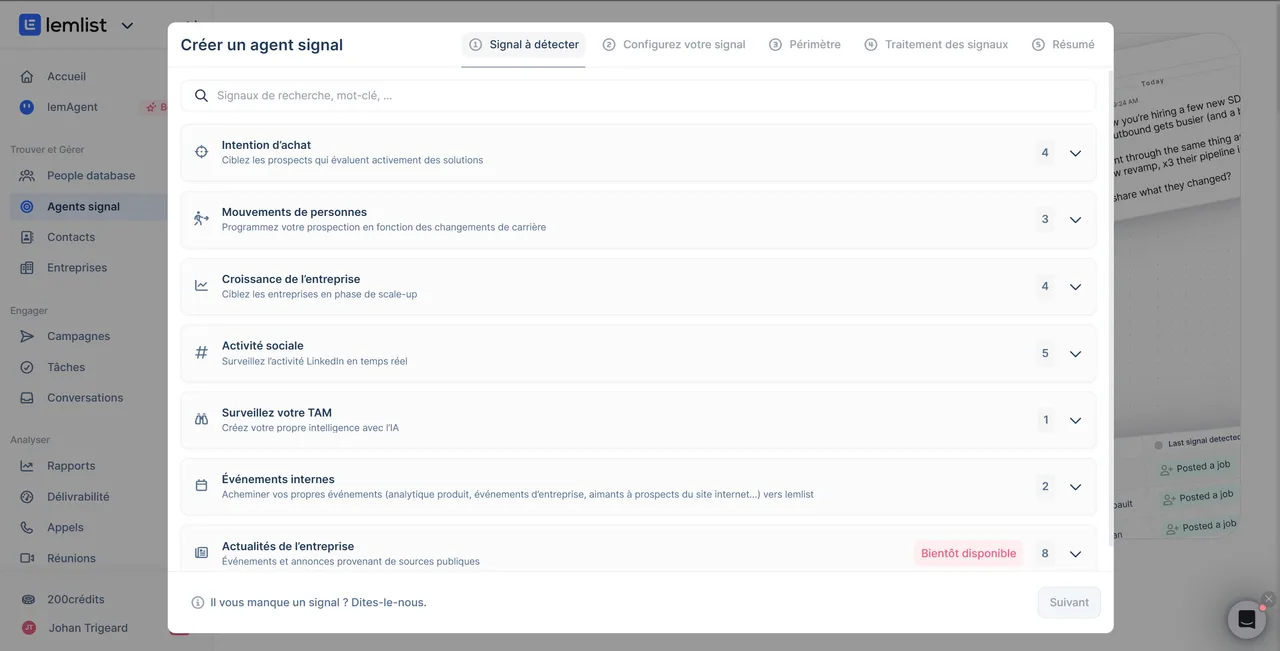Click the Appels phone icon
This screenshot has width=1280, height=651.
pos(27,527)
